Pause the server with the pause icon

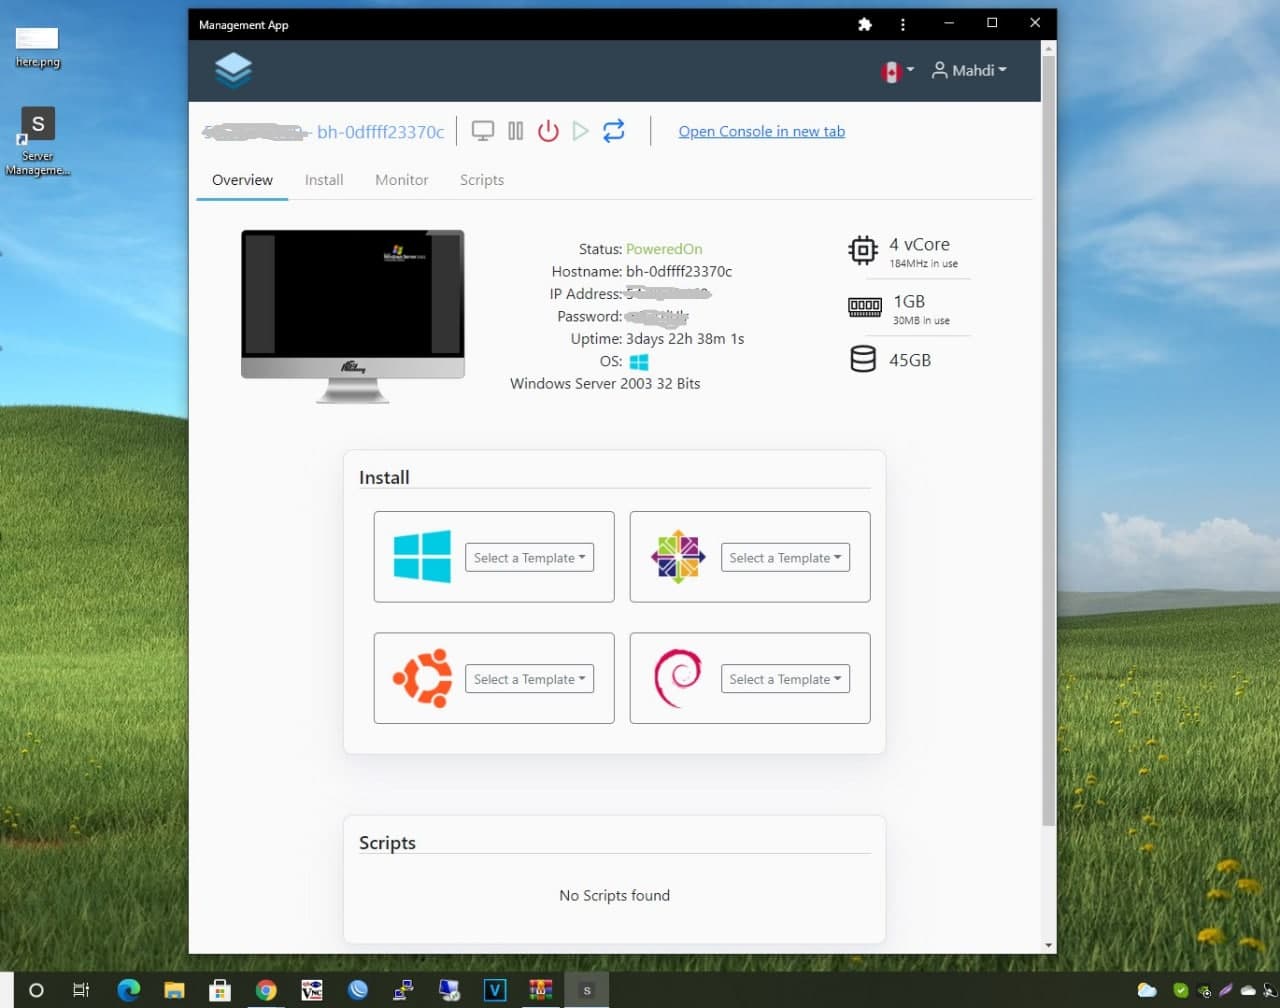pyautogui.click(x=516, y=131)
